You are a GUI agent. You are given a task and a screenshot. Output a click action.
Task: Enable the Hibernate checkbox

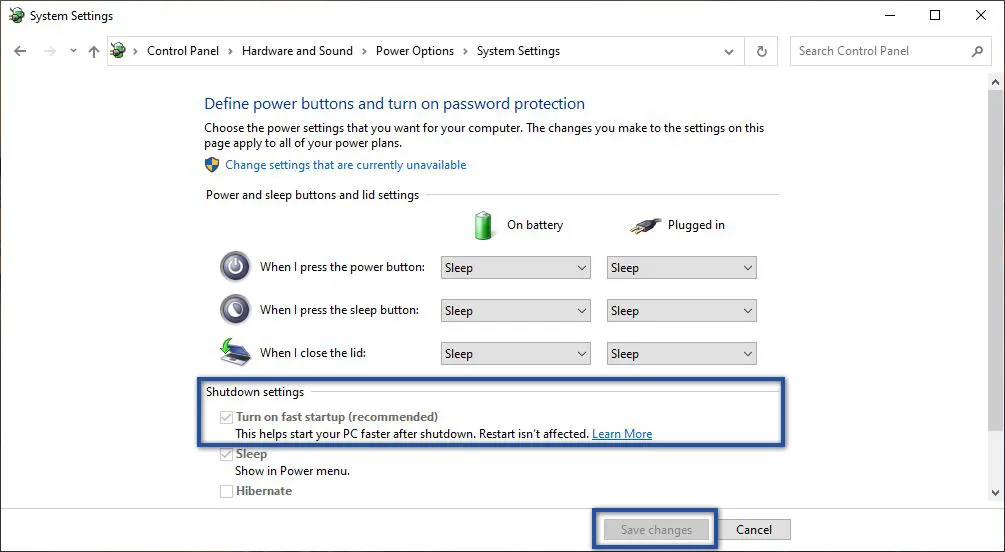pyautogui.click(x=226, y=491)
